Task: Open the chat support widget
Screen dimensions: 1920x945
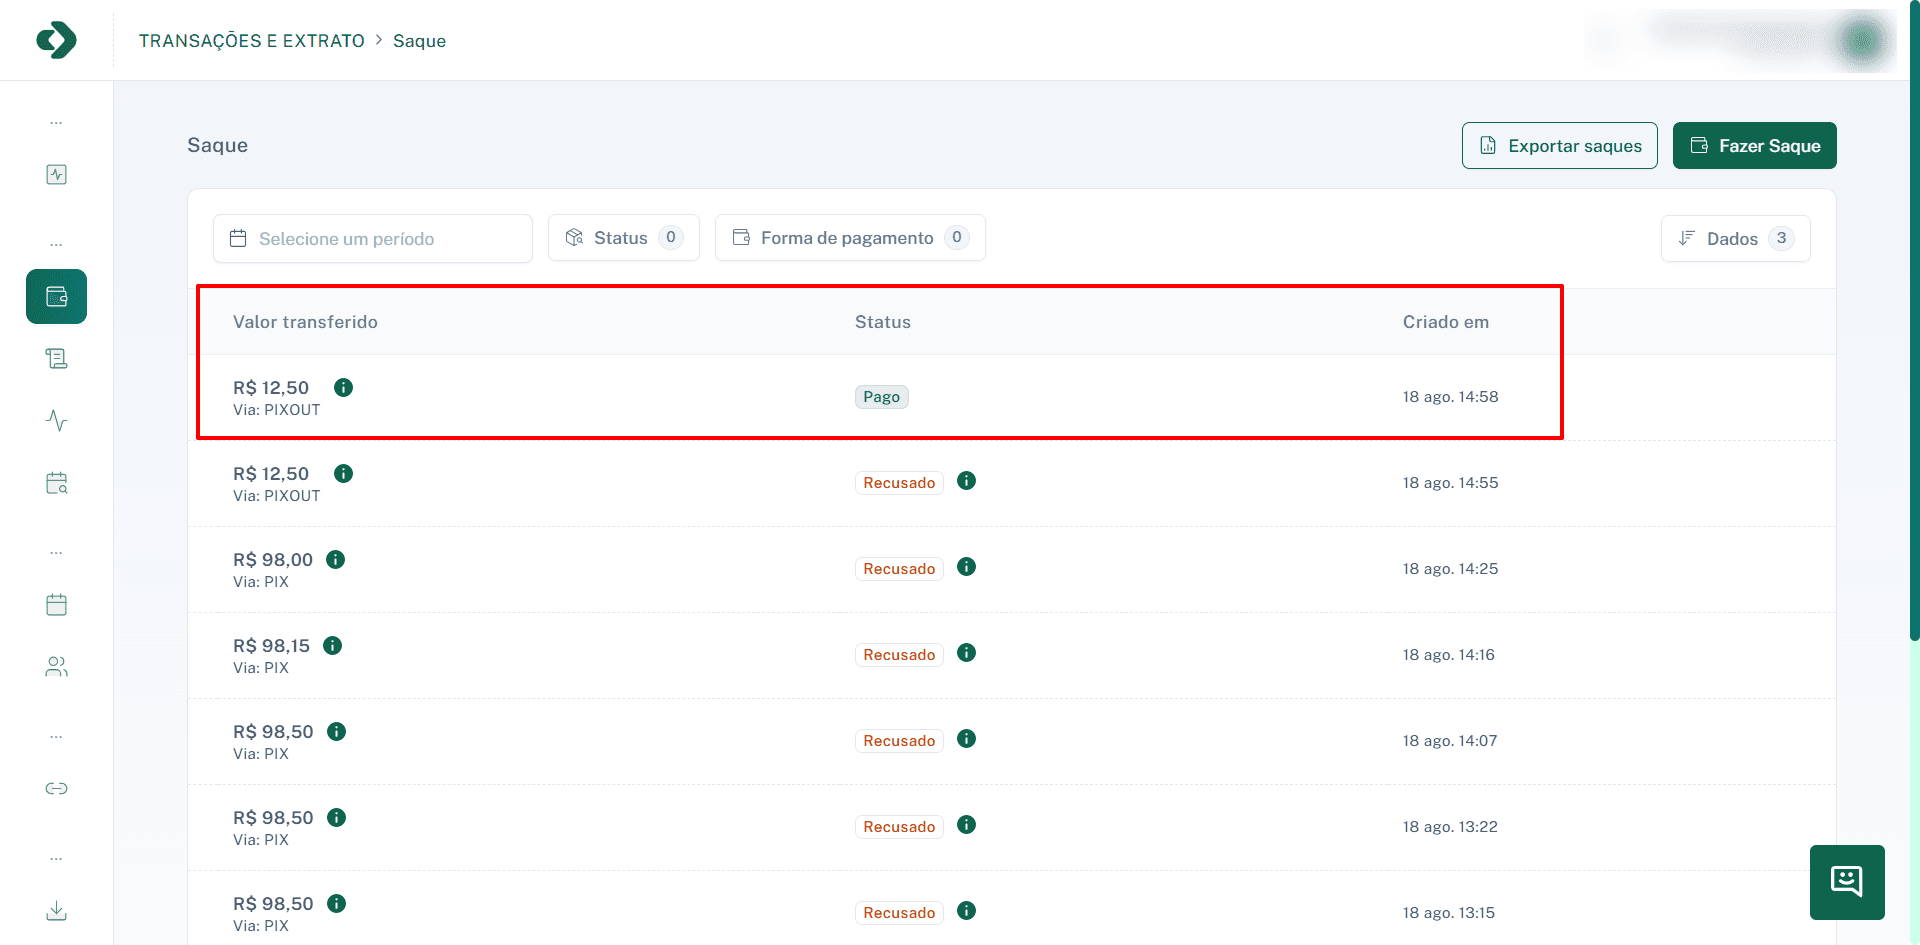Action: 1846,882
